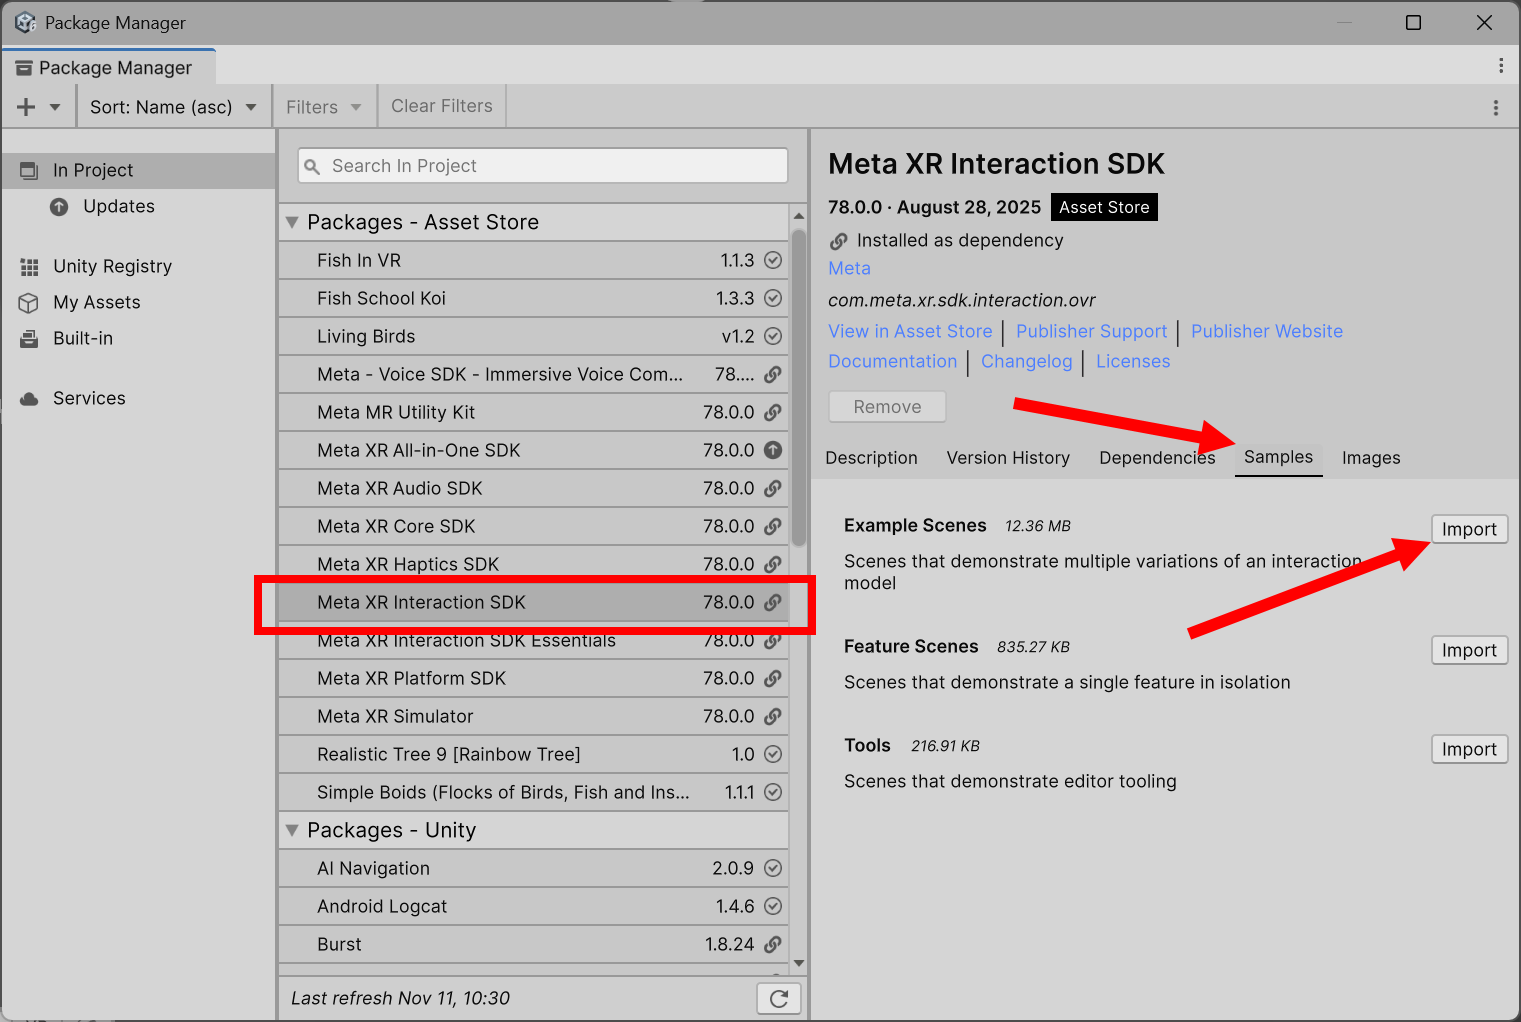Open the Sort: Name (asc) dropdown

174,107
